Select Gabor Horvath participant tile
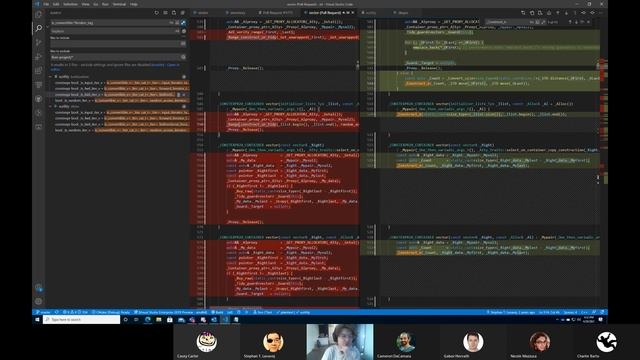This screenshot has height=360, width=640. (x=473, y=342)
